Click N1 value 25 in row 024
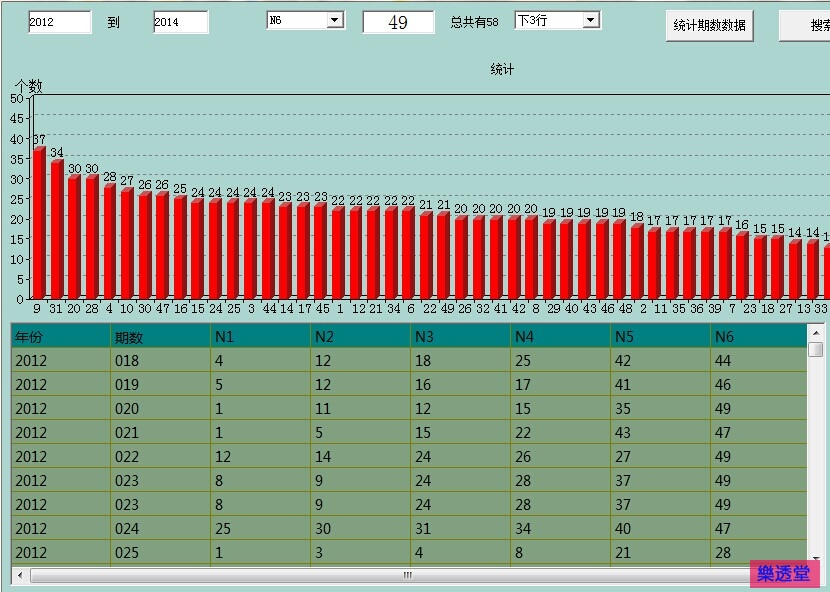 point(260,528)
